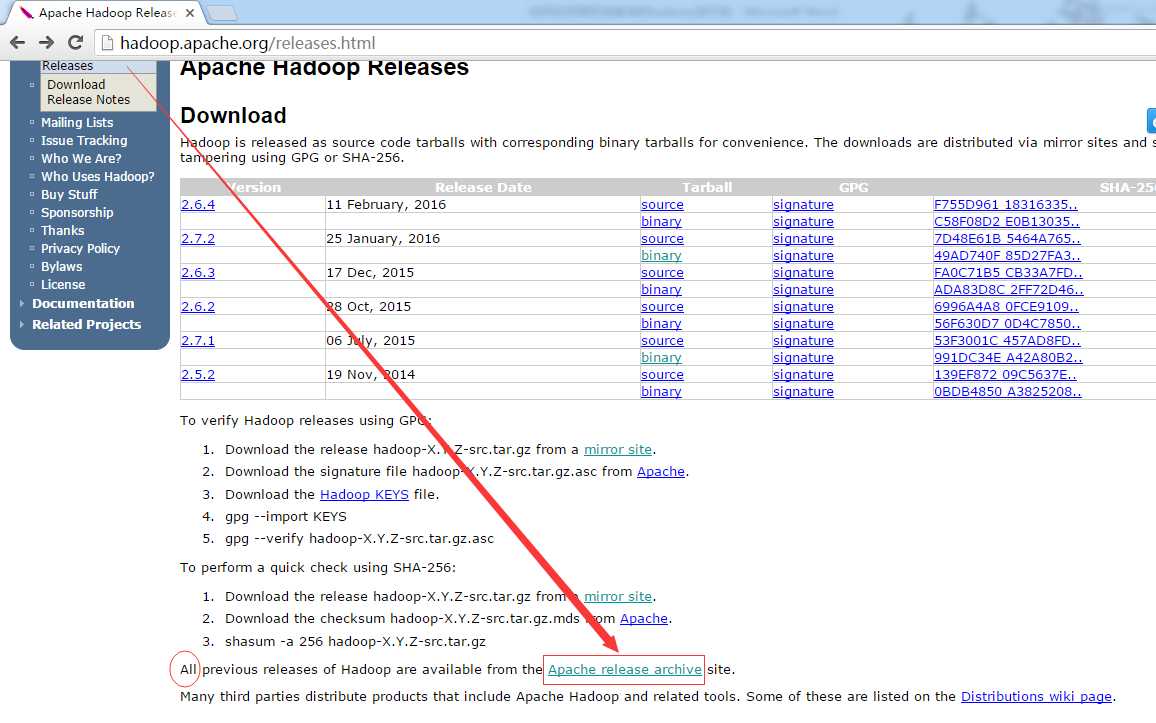Open Issue Tracking in the sidebar
The height and width of the screenshot is (723, 1156).
tap(84, 140)
